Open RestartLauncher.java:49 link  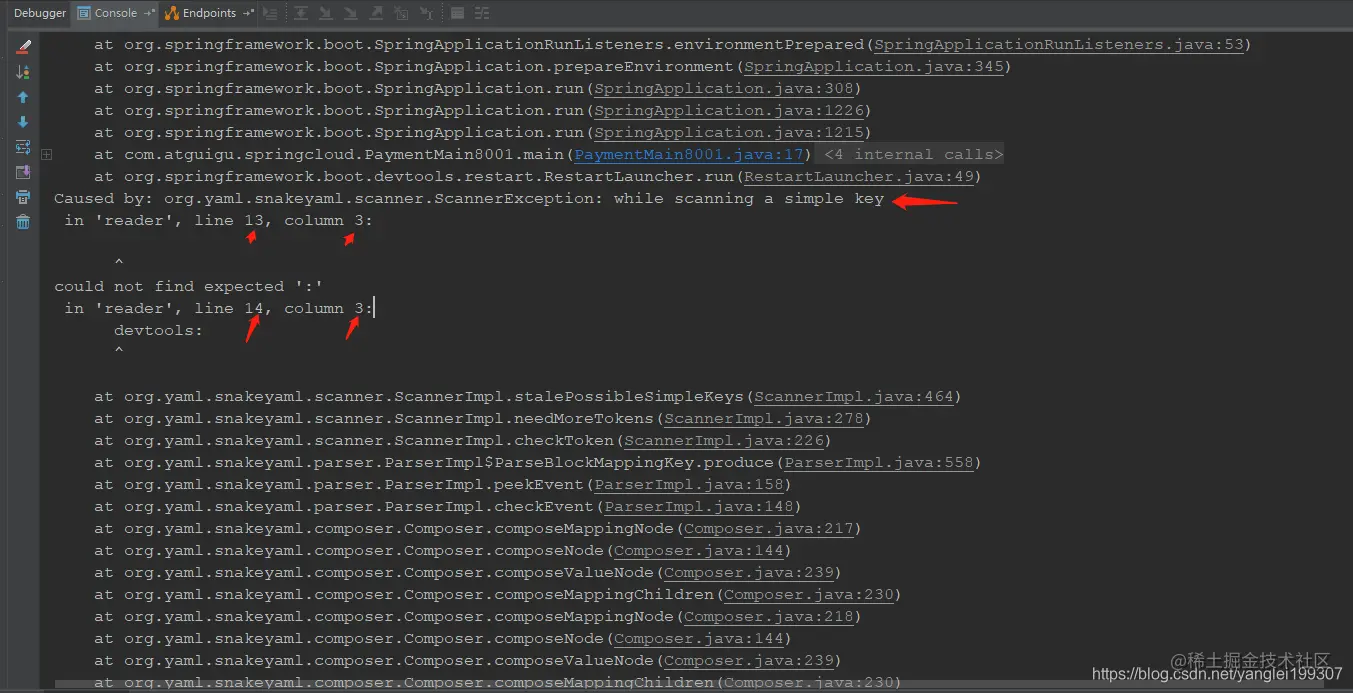click(x=858, y=177)
